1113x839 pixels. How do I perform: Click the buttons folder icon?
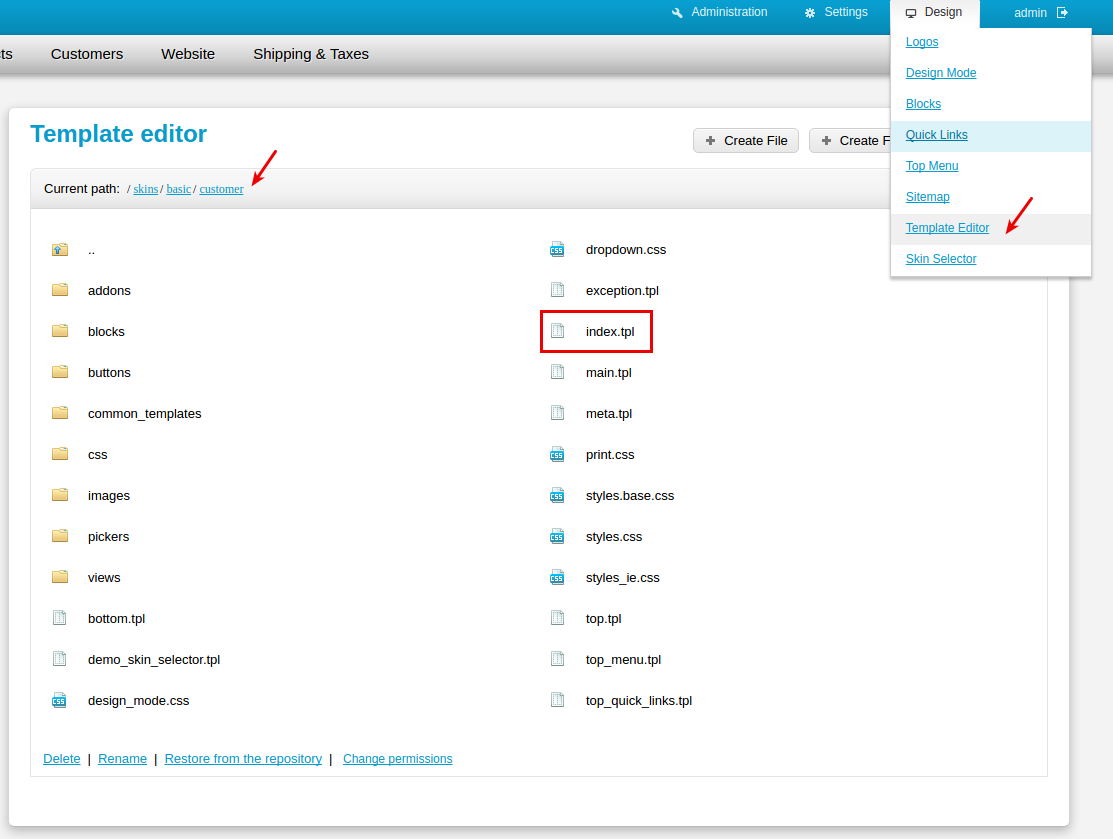pyautogui.click(x=60, y=372)
